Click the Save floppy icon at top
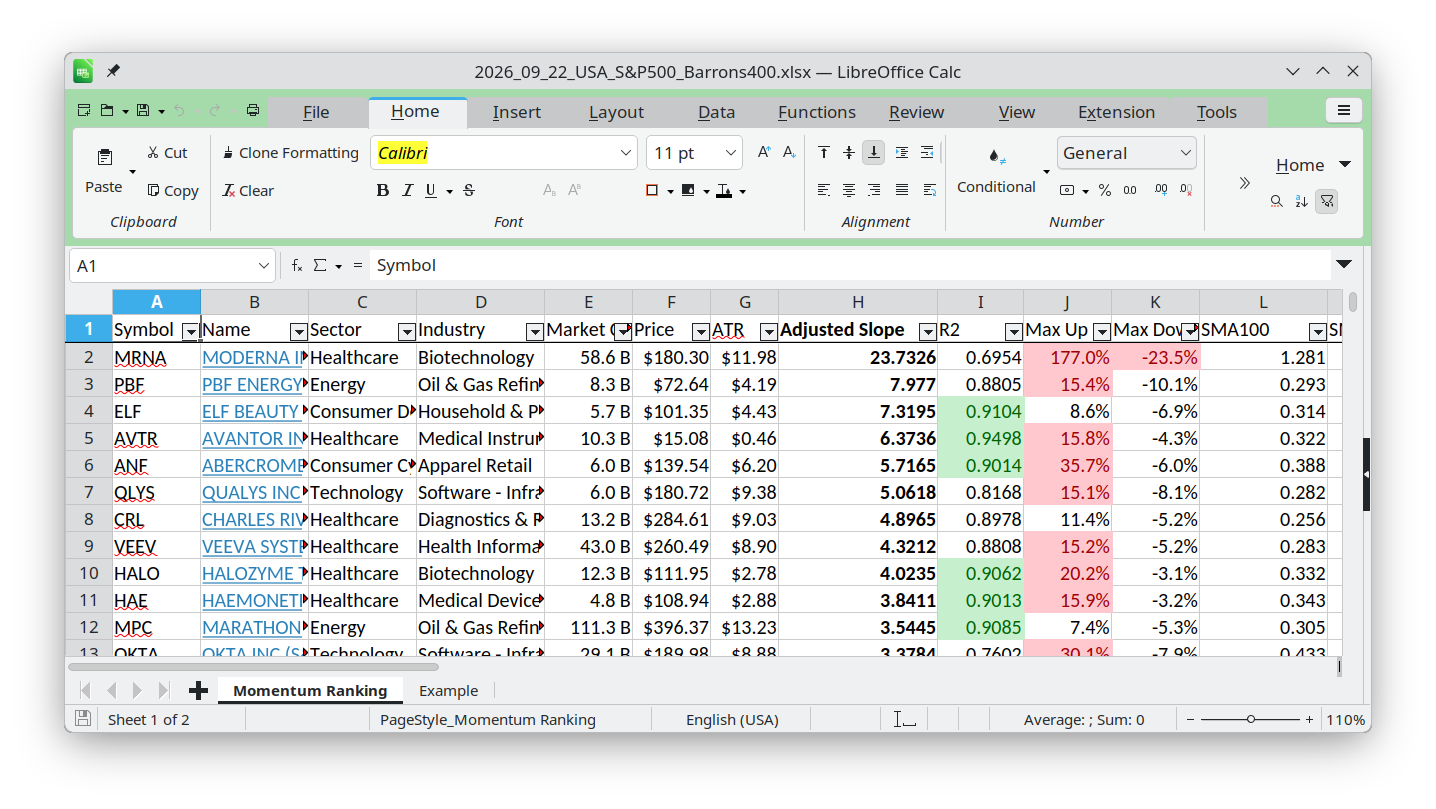1436x809 pixels. 143,111
